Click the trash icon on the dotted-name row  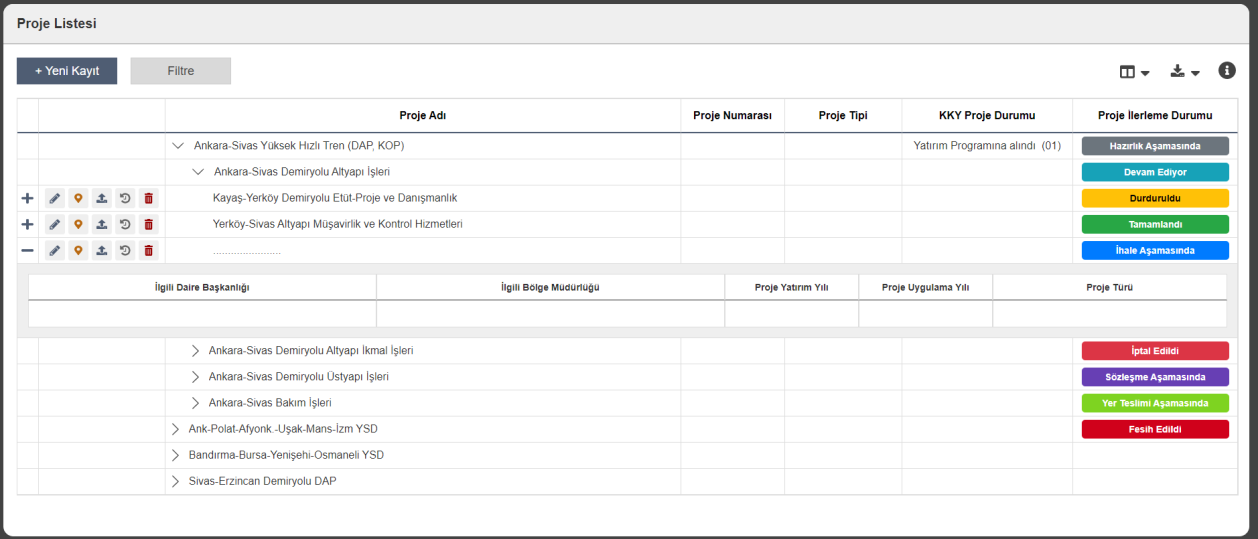click(148, 250)
